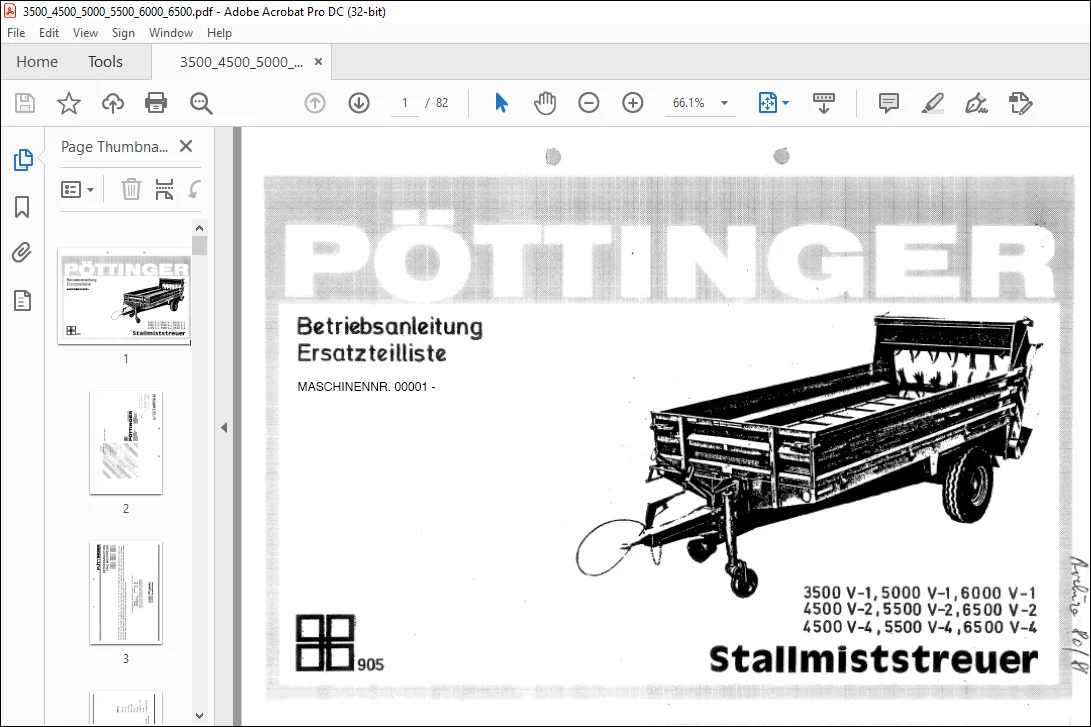Print the document with the printer icon
The image size is (1091, 727).
tap(156, 103)
